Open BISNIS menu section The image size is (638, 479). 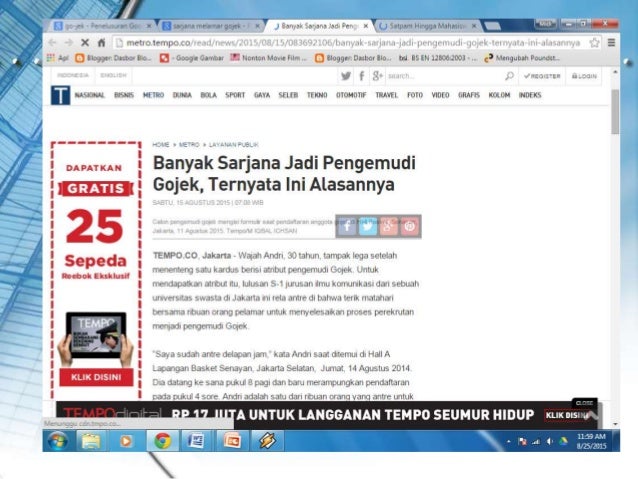(x=124, y=95)
